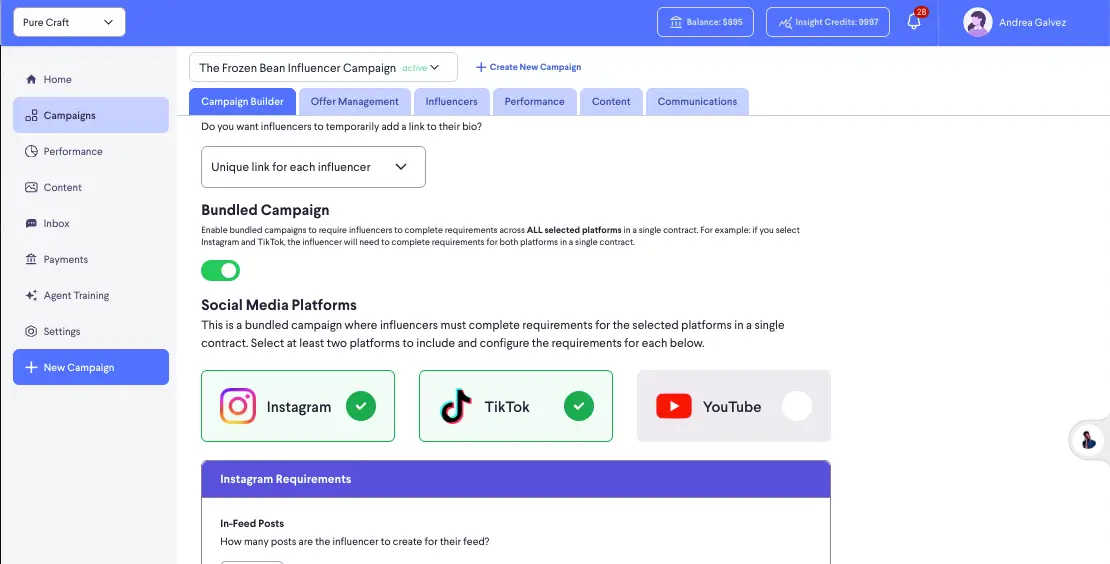Click the plus icon on New Campaign
The height and width of the screenshot is (564, 1110).
point(31,367)
